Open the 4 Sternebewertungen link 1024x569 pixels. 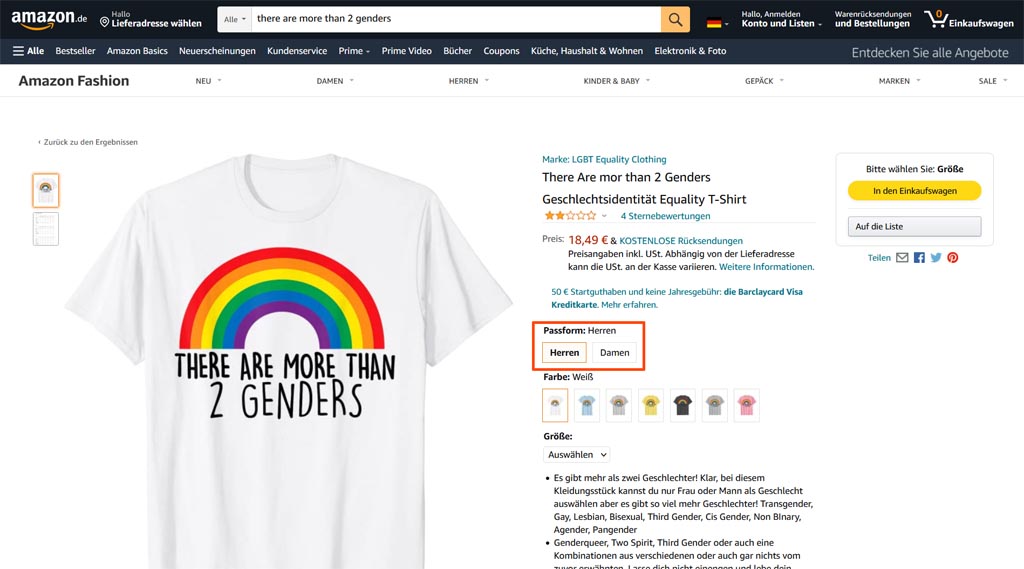pos(665,216)
